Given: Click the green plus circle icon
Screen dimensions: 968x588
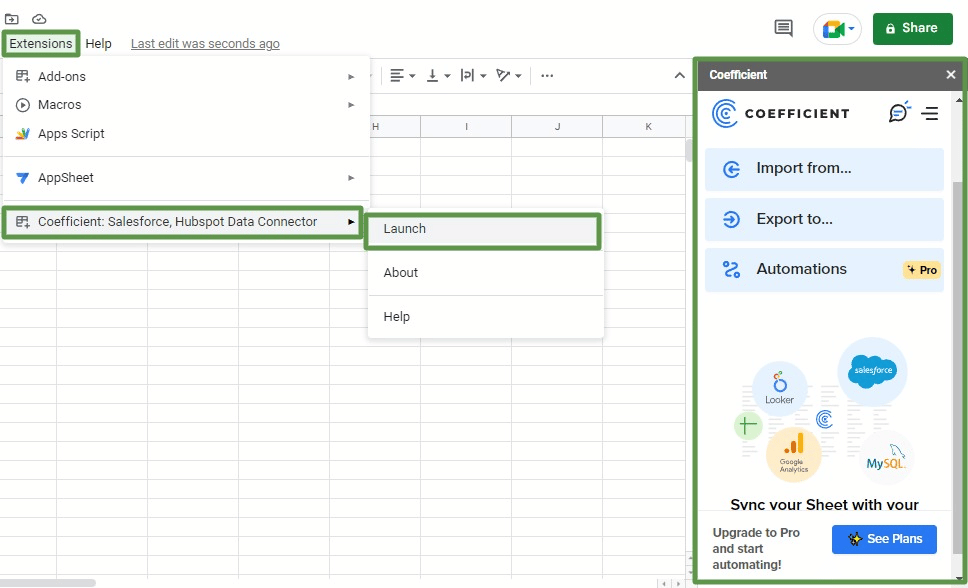Looking at the screenshot, I should (748, 426).
